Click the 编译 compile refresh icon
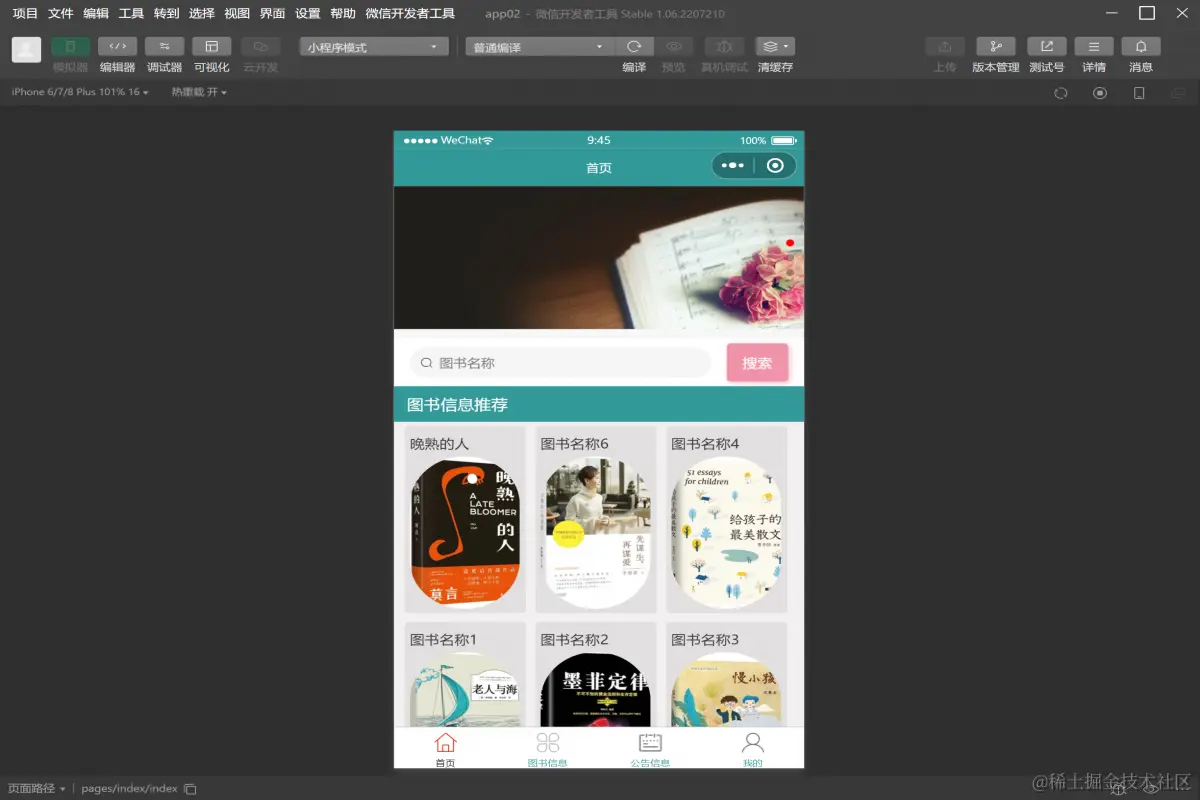The height and width of the screenshot is (800, 1200). pyautogui.click(x=634, y=47)
